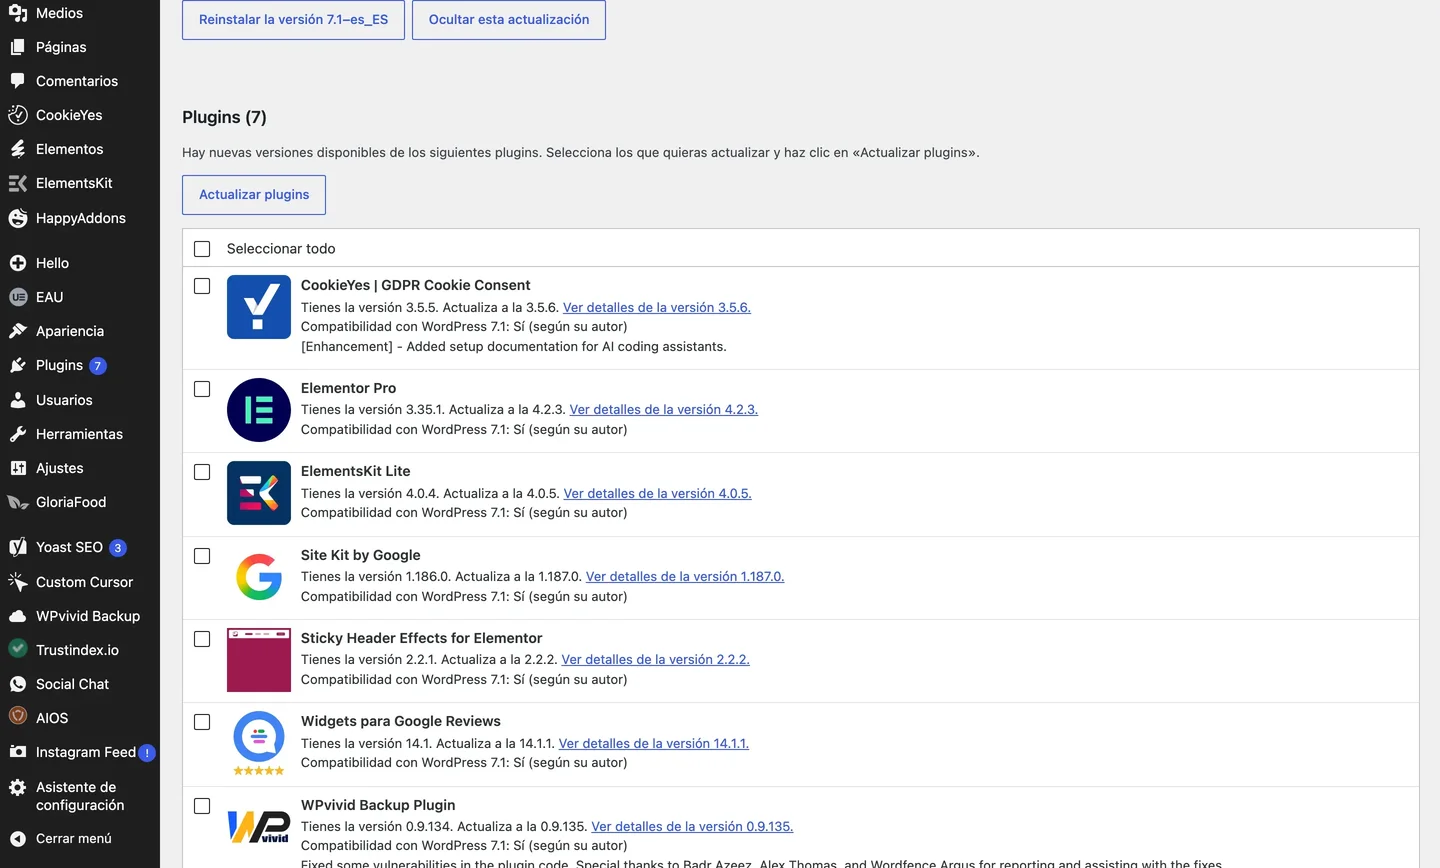The height and width of the screenshot is (868, 1440).
Task: Click the WPvivid Backup cloud icon
Action: [18, 616]
